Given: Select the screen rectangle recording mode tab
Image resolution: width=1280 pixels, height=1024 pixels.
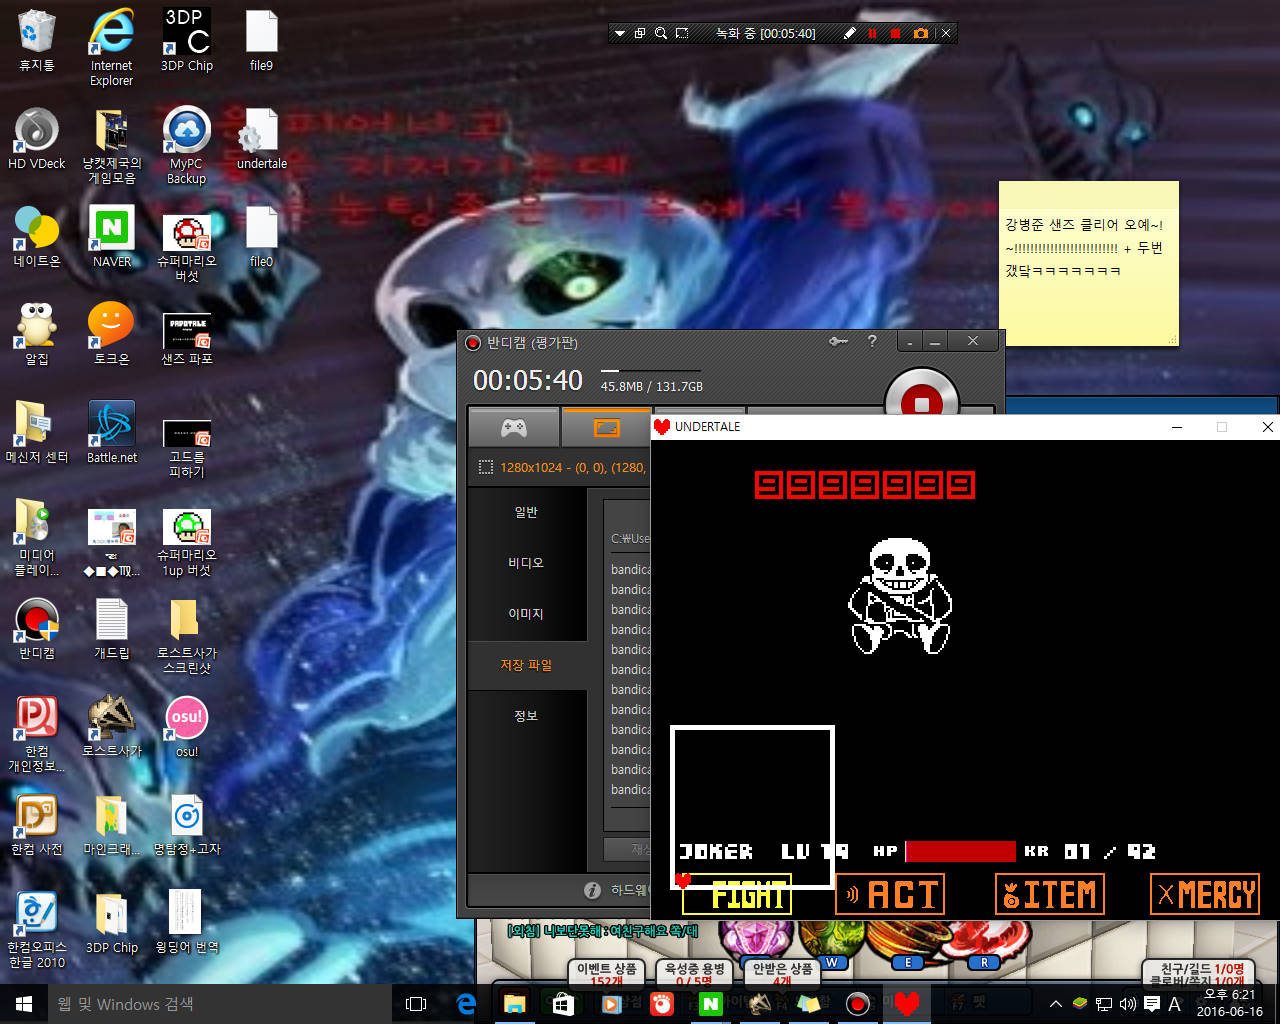Looking at the screenshot, I should (x=606, y=428).
